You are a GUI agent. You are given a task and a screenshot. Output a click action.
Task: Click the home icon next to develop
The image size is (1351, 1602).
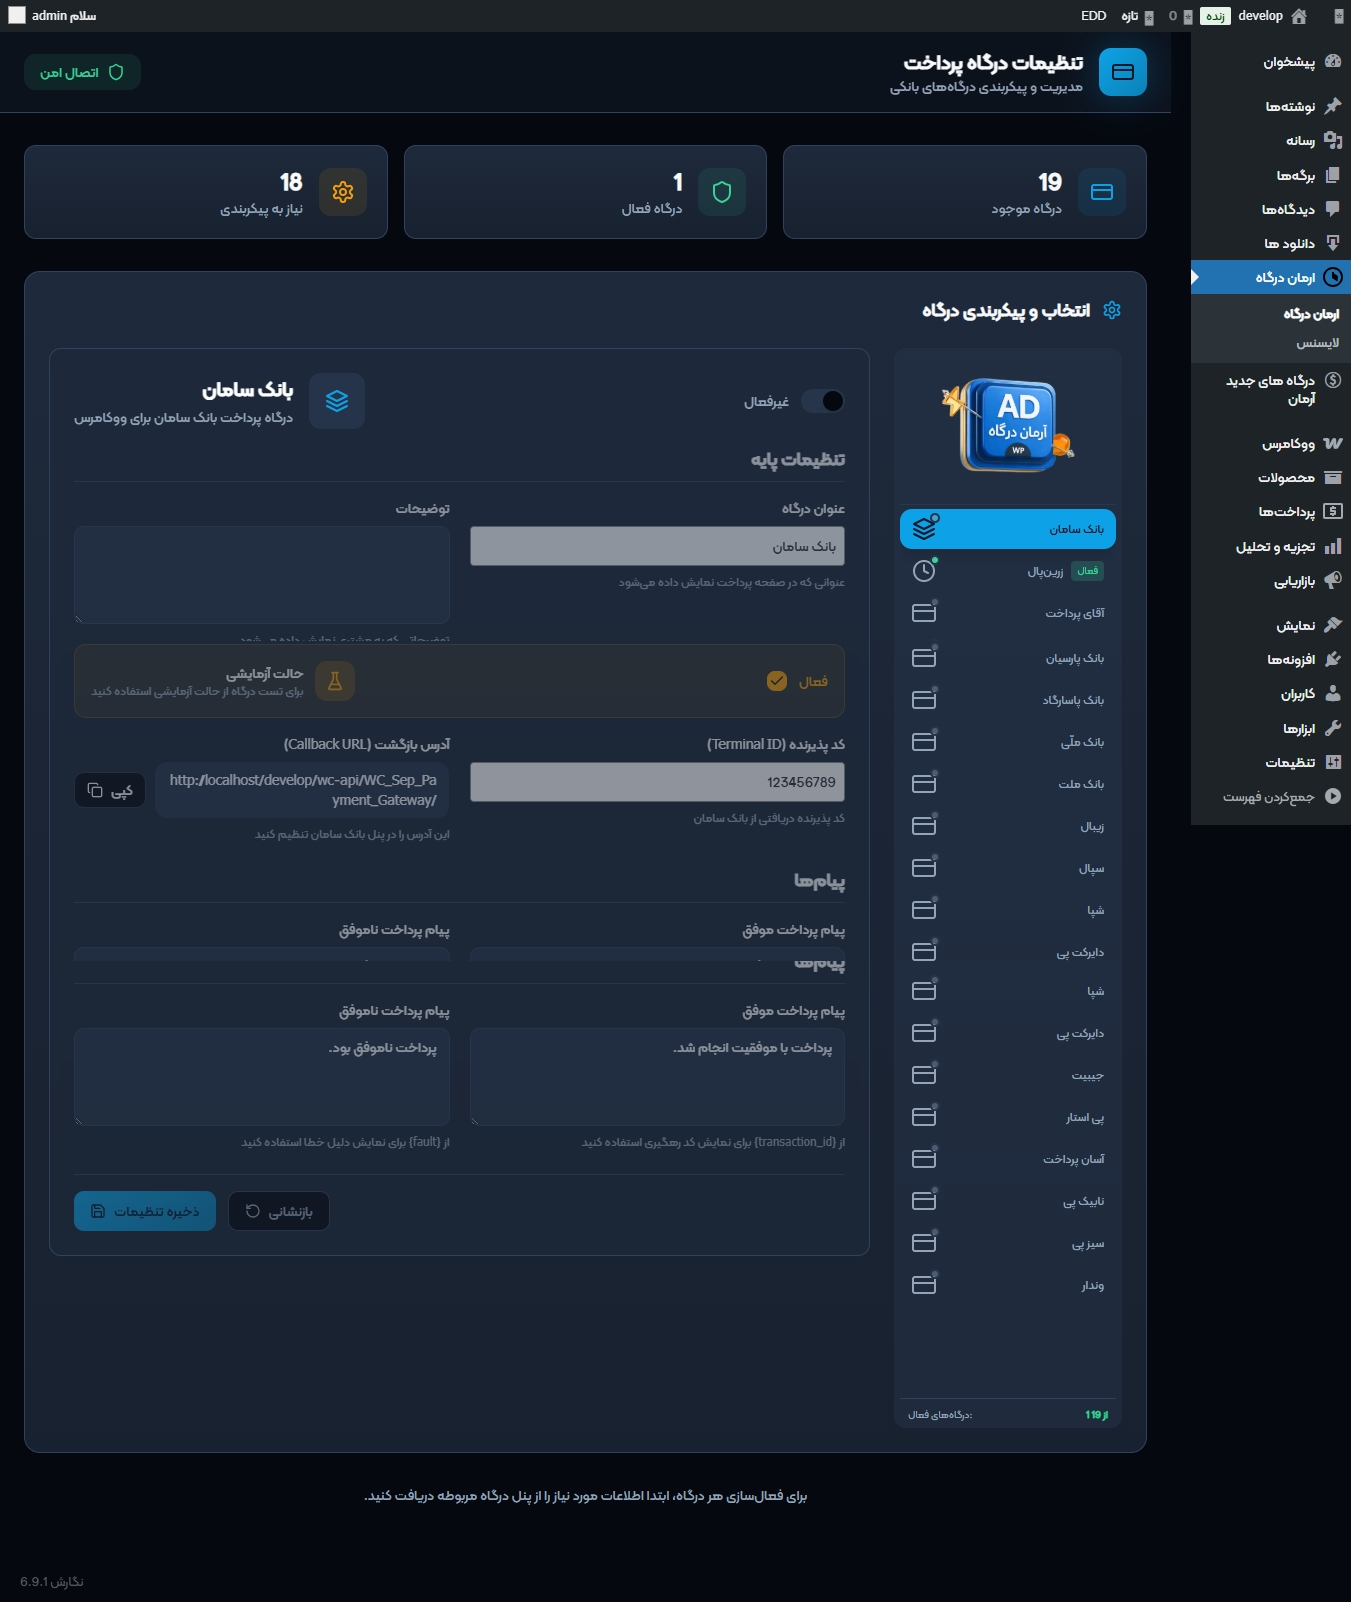(x=1299, y=16)
